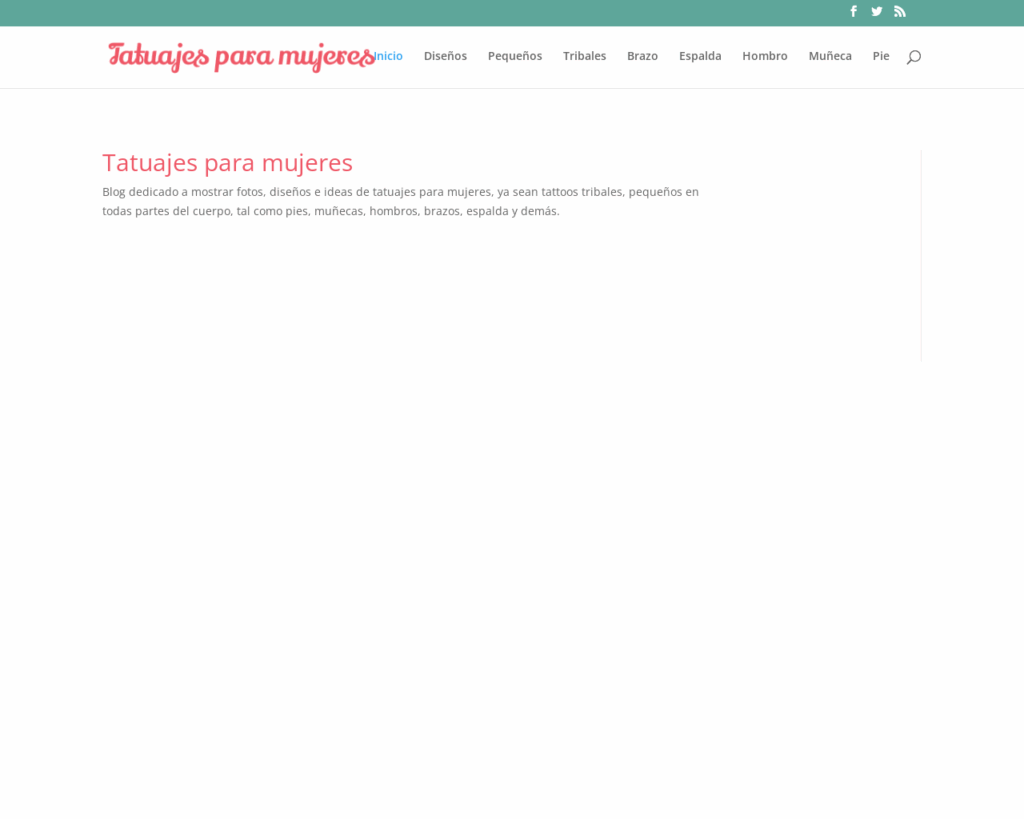Image resolution: width=1024 pixels, height=819 pixels.
Task: Select the Inicio menu item
Action: [x=388, y=56]
